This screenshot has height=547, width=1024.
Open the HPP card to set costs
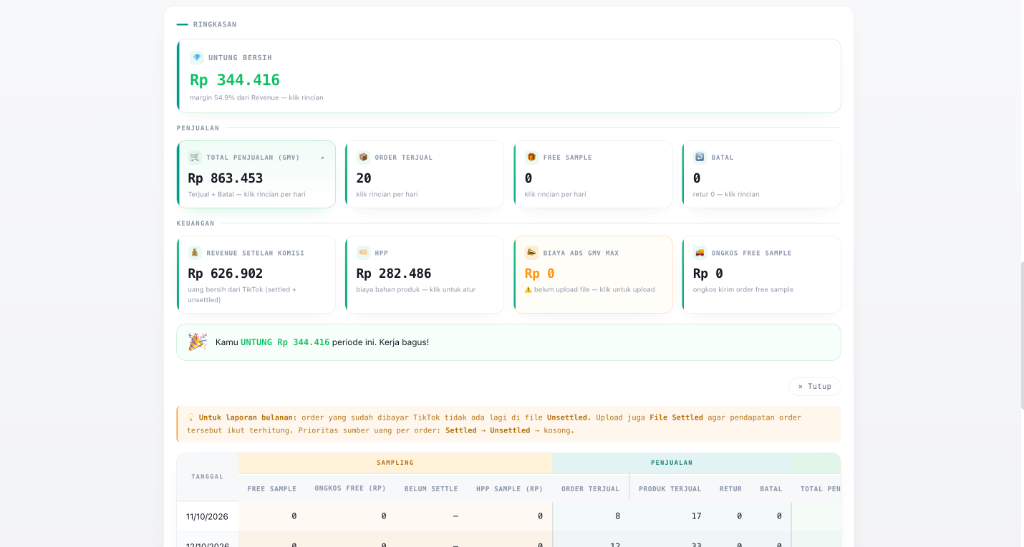(424, 275)
